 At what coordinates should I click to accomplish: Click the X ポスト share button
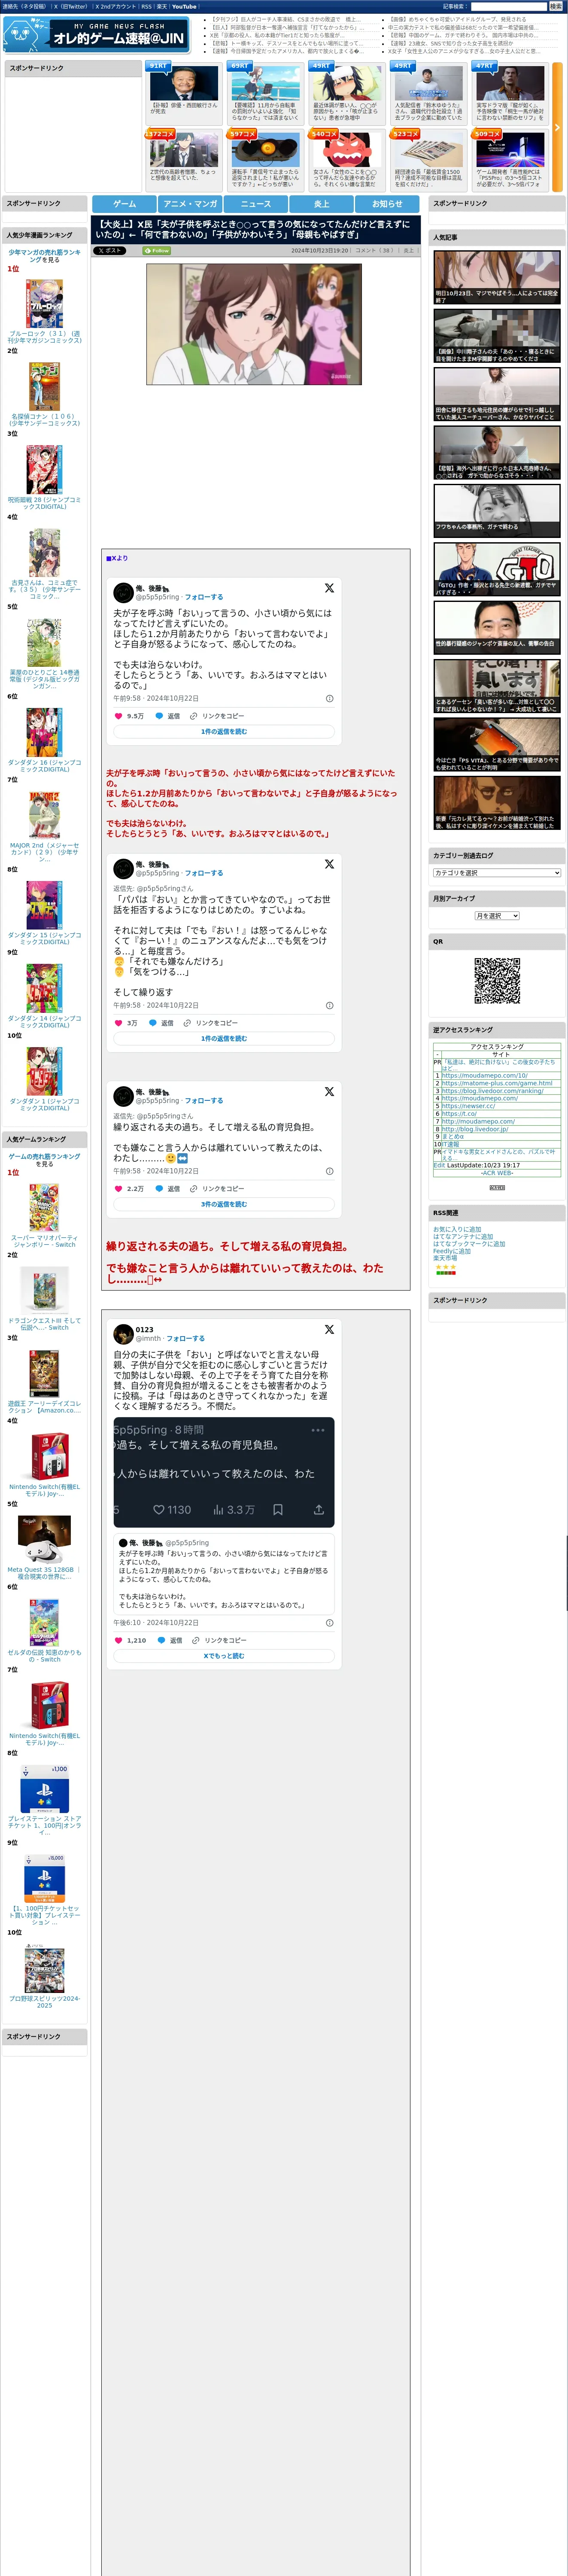click(x=110, y=251)
